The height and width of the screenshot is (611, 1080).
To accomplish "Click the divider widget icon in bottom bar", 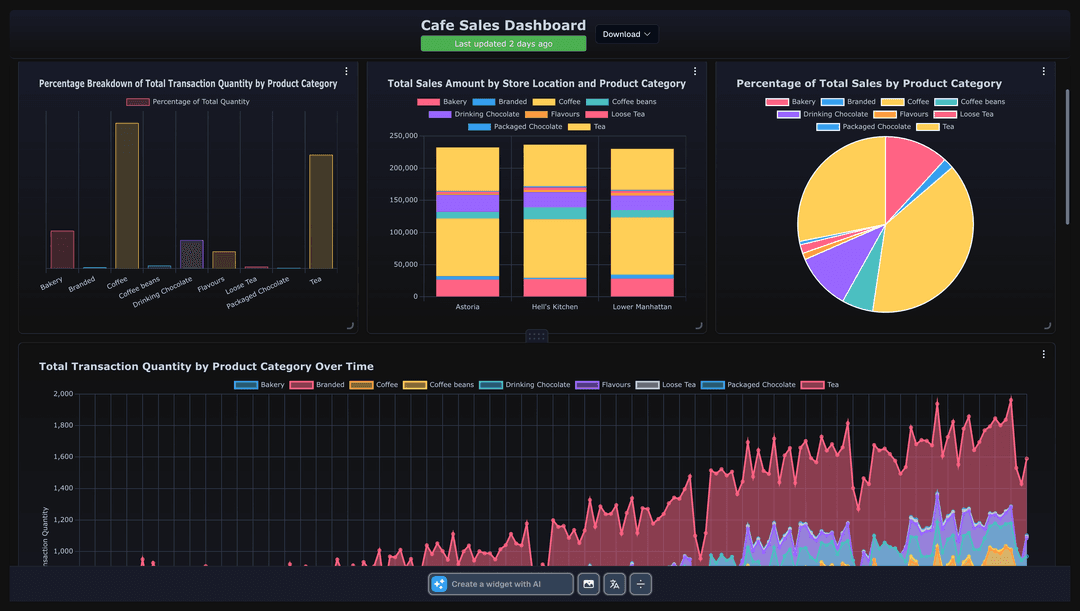I will [638, 584].
